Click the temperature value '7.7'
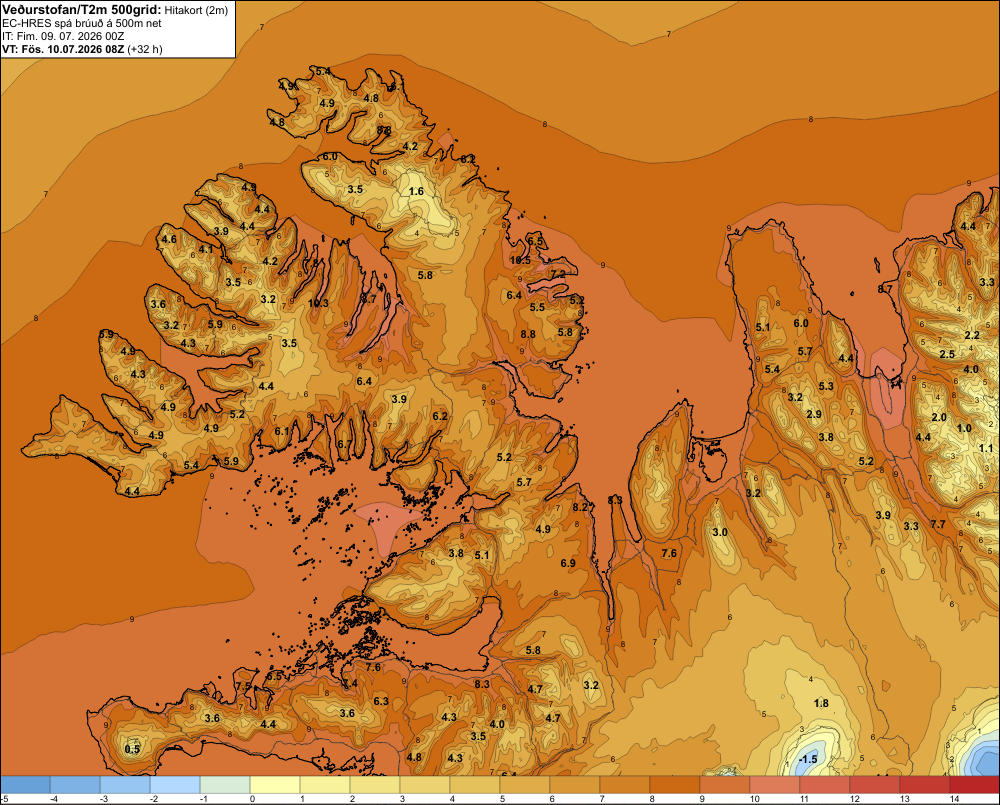 [938, 524]
